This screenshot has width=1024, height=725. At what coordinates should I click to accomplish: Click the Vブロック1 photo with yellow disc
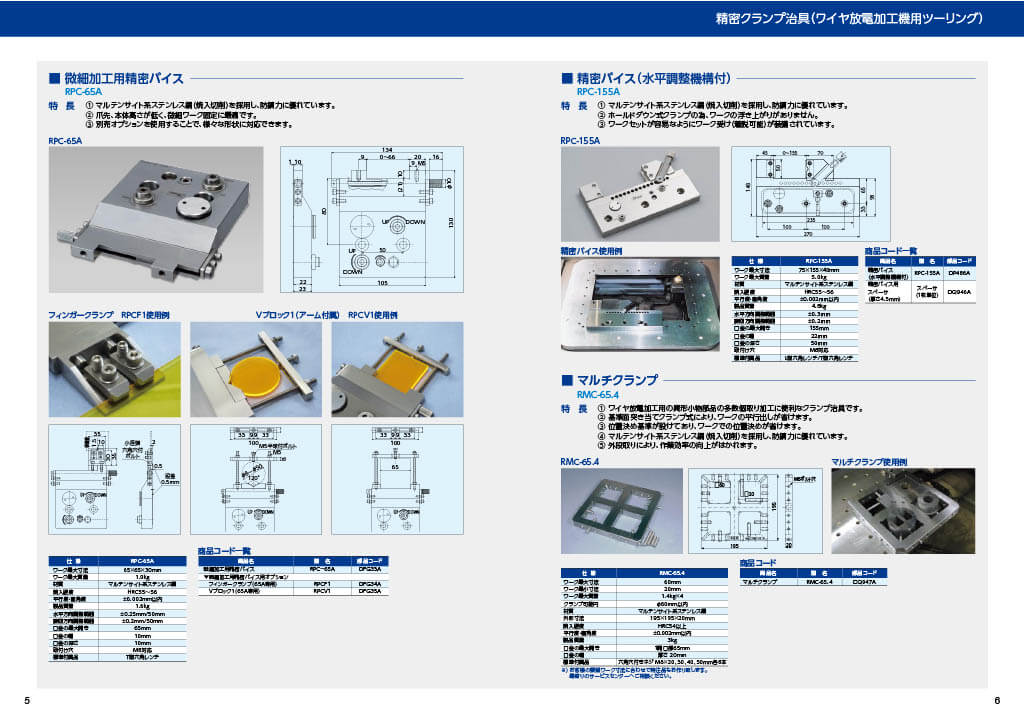[x=255, y=369]
